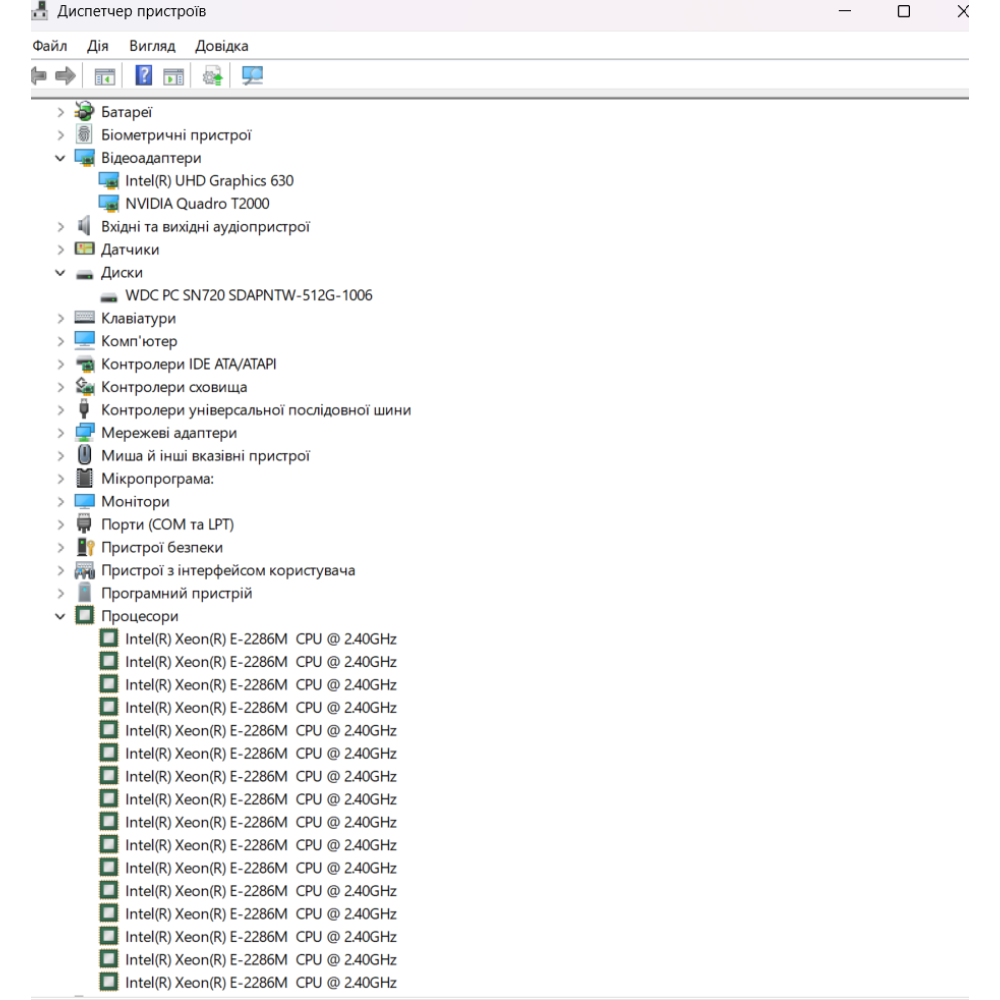Expand the Мережеві адаптери category

61,433
